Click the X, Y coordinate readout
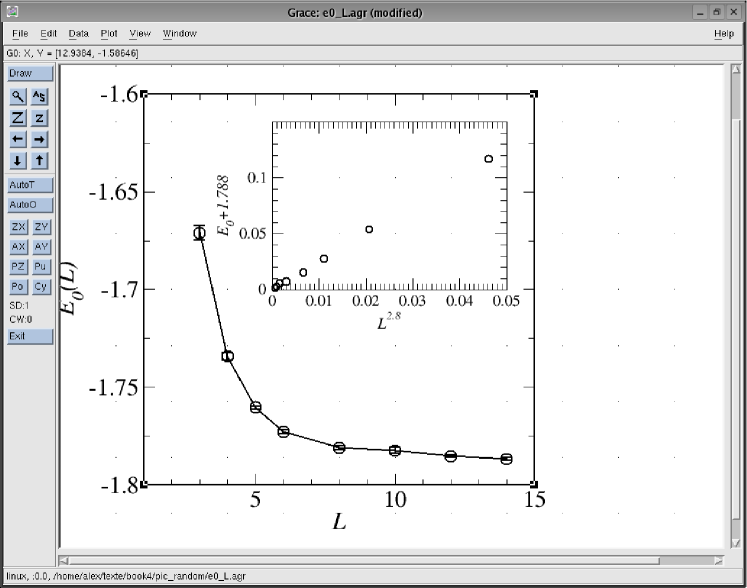Screen dimensions: 747x588 tap(72, 53)
